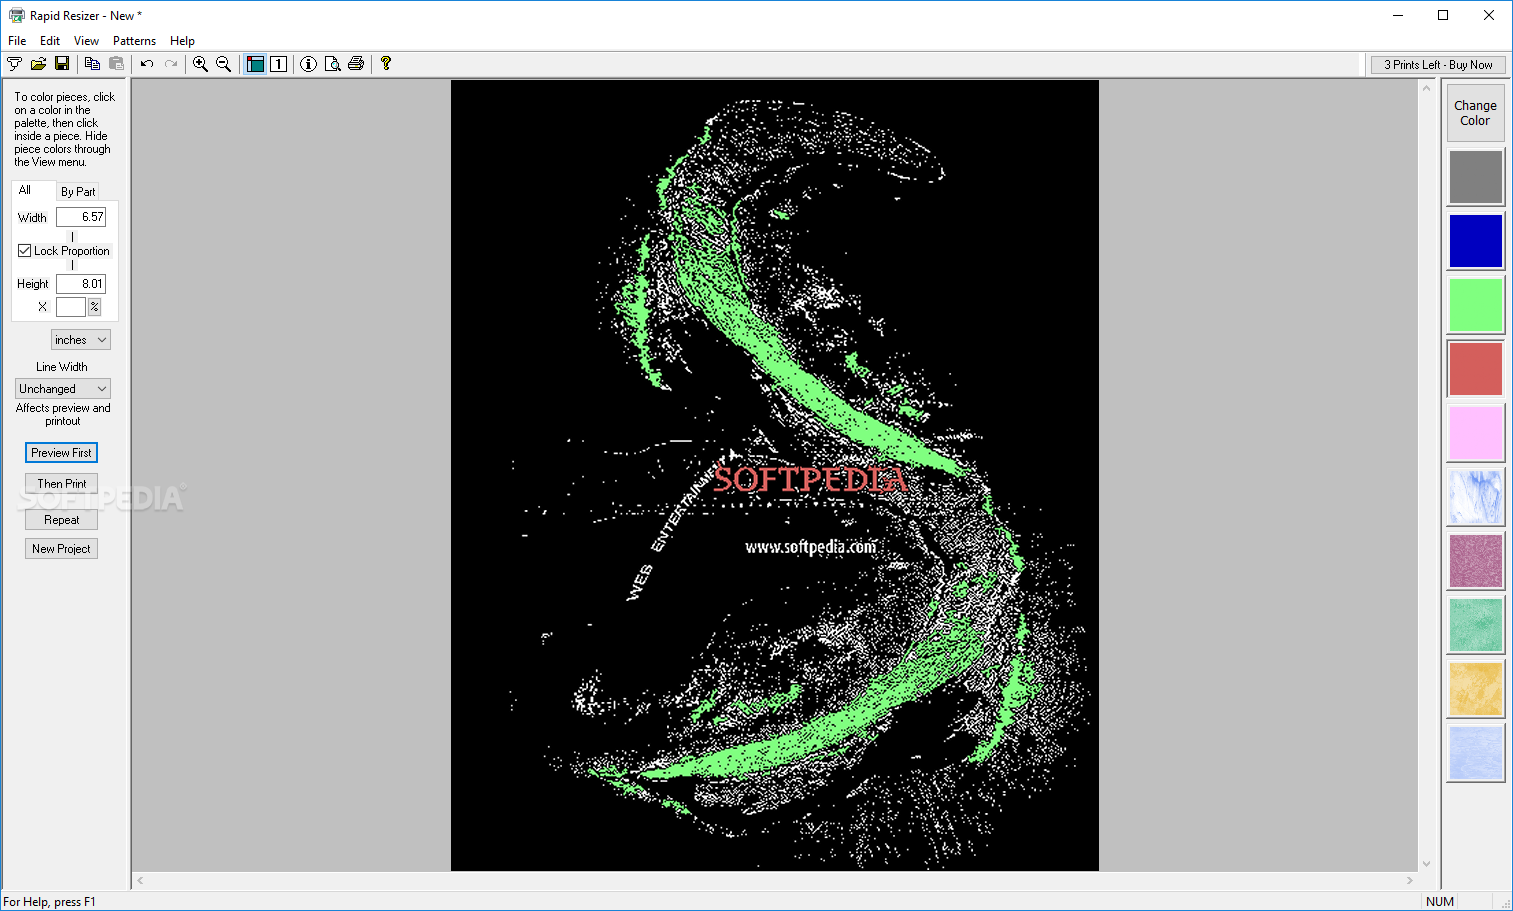Viewport: 1513px width, 911px height.
Task: Copy using the toolbar copy icon
Action: 92,64
